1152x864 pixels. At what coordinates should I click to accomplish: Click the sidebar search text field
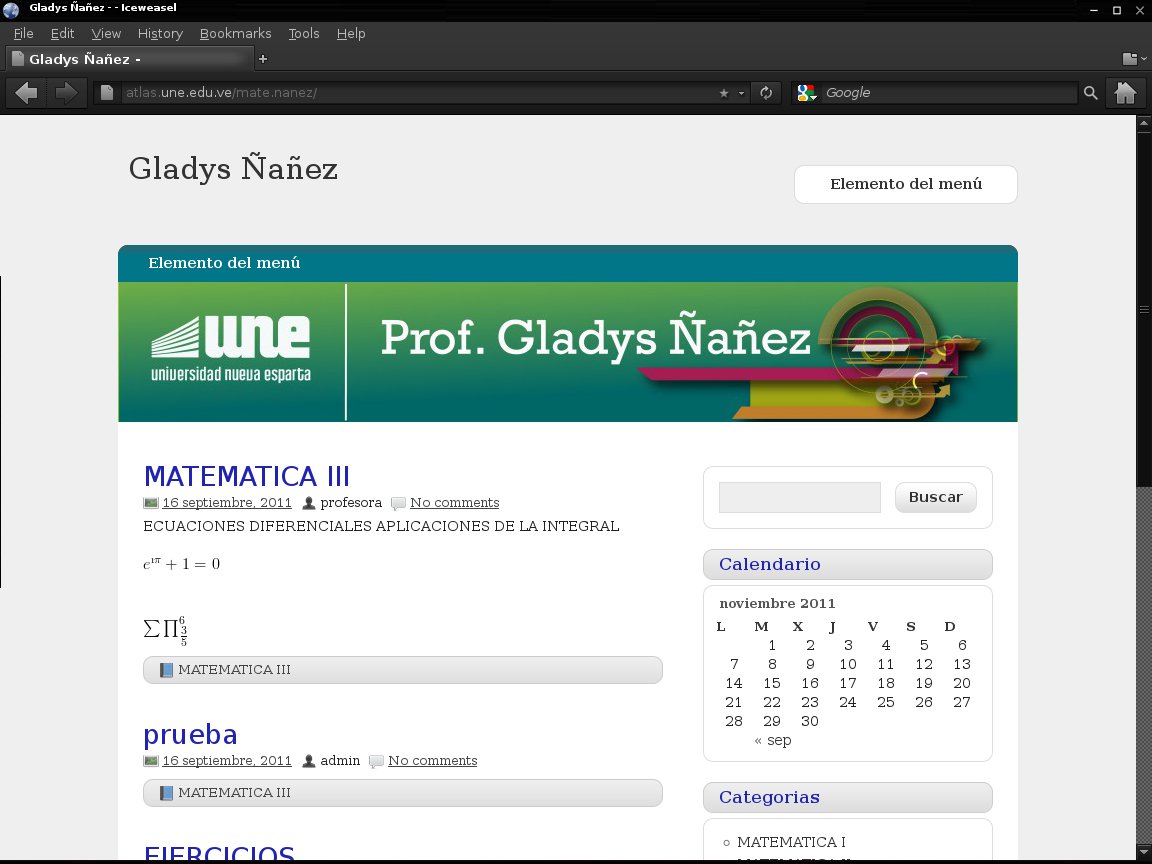(799, 497)
